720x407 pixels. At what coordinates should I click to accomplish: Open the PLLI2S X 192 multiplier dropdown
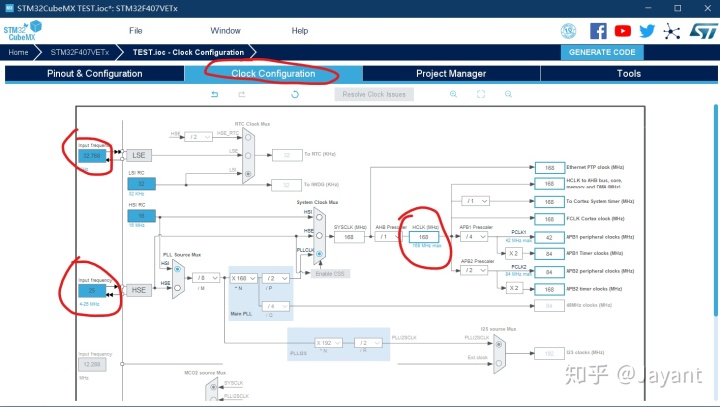coord(328,343)
